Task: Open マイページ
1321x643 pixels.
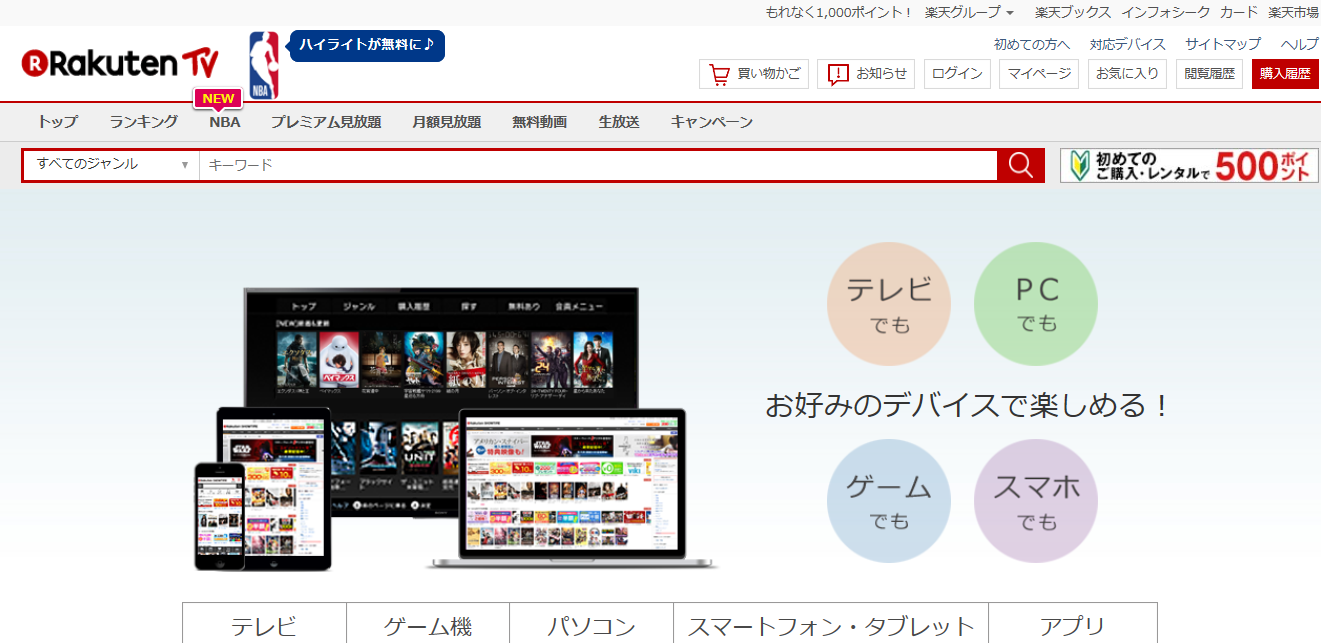Action: click(1039, 74)
